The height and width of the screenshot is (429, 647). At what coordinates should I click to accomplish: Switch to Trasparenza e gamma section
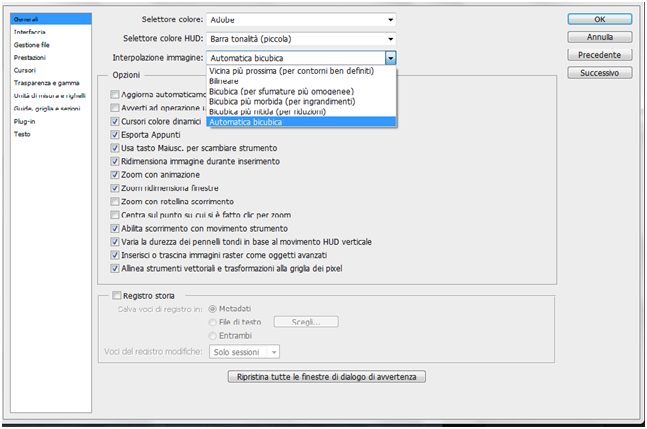pyautogui.click(x=46, y=83)
